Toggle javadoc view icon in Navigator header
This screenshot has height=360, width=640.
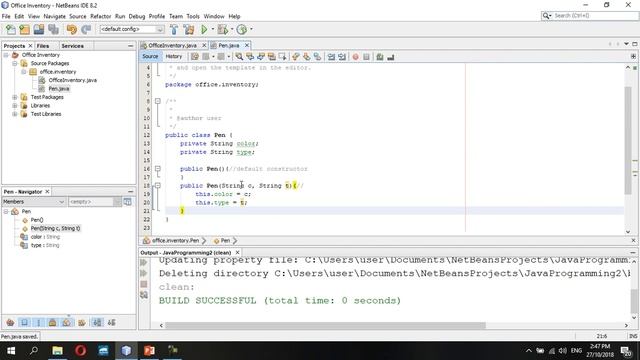(128, 202)
